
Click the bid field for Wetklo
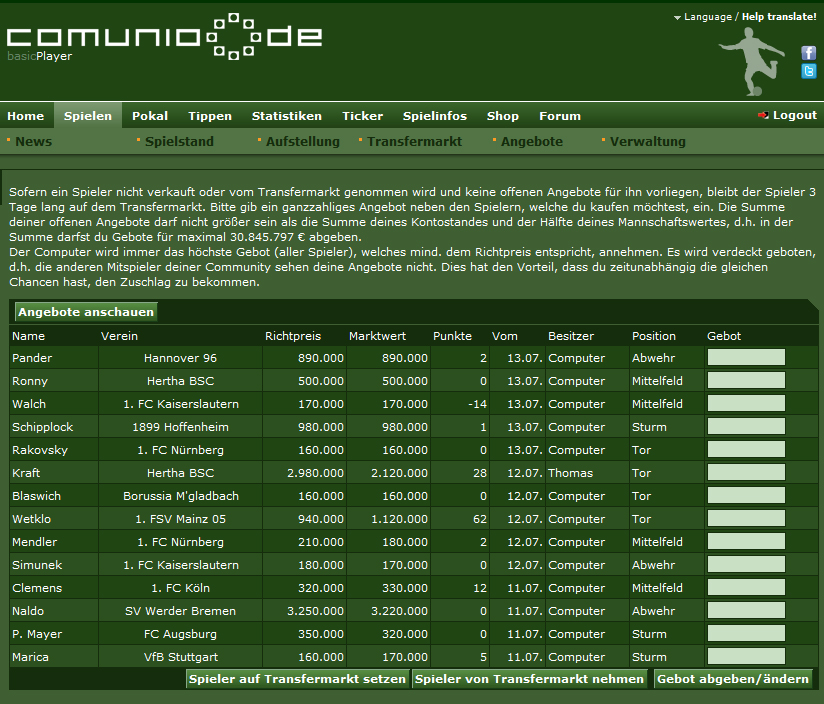coord(746,519)
